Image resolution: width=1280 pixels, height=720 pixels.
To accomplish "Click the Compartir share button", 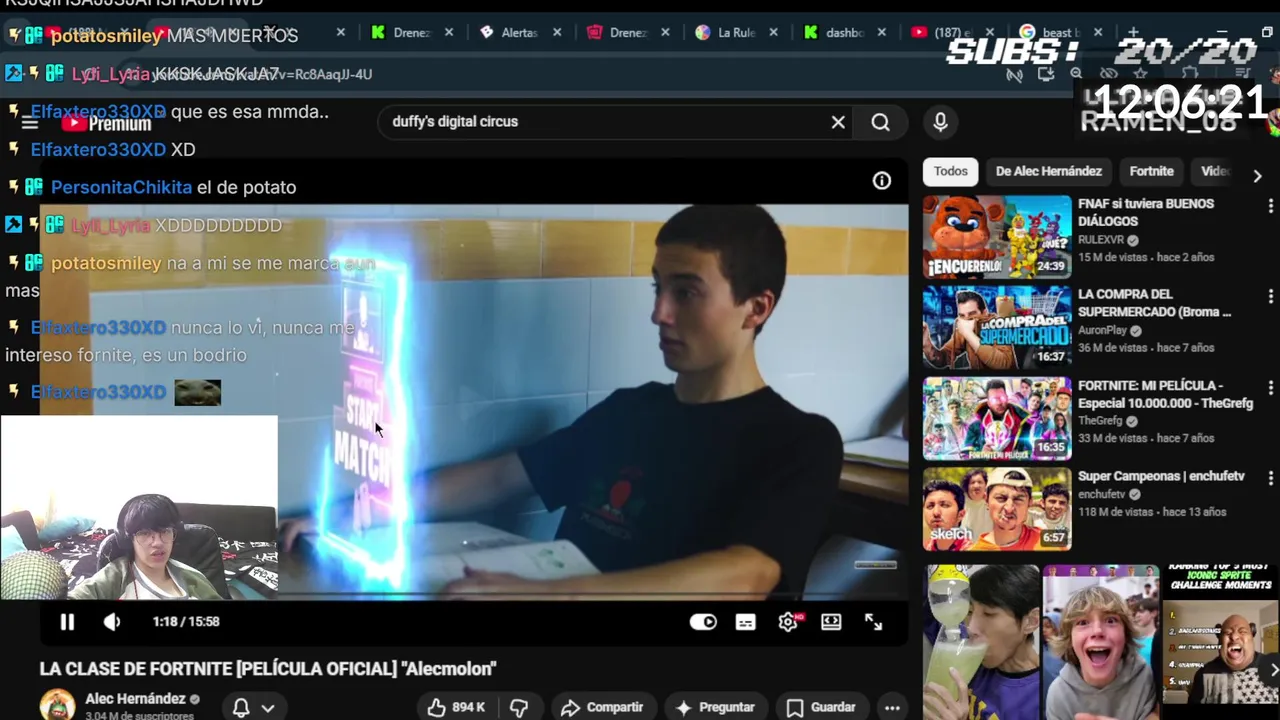I will pyautogui.click(x=602, y=707).
